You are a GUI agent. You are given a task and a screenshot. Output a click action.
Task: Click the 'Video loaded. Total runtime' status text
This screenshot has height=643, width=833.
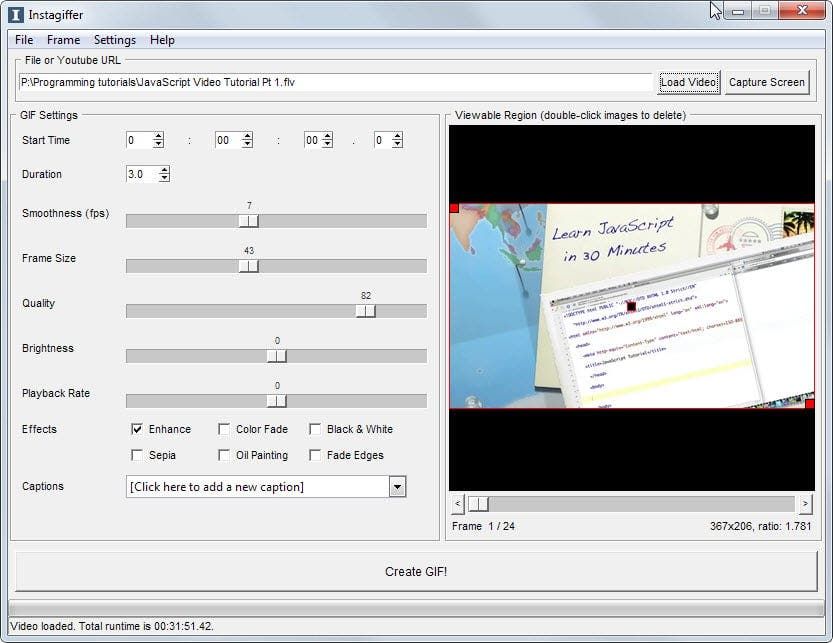112,626
